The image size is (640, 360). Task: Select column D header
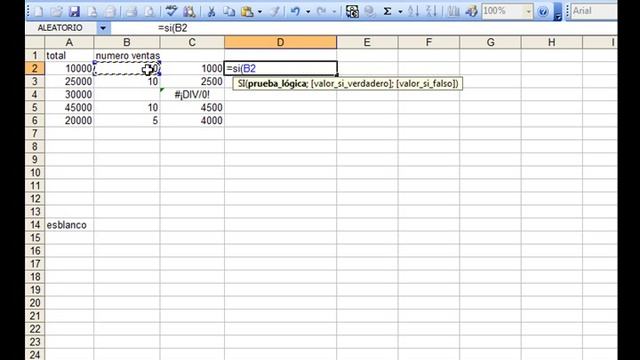(x=280, y=42)
